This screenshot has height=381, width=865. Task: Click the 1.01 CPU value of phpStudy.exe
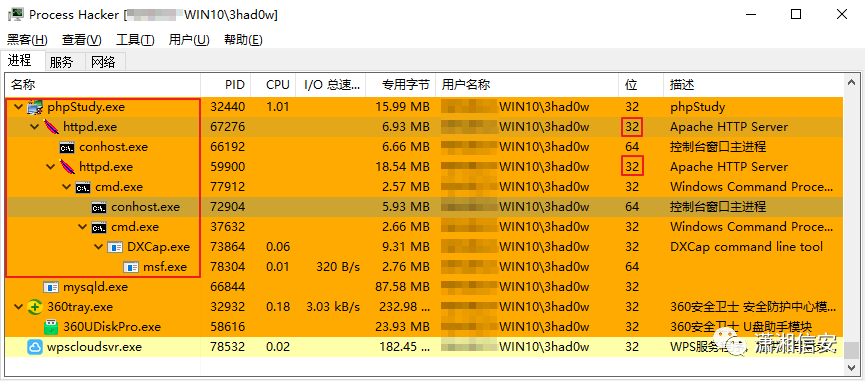[x=277, y=107]
